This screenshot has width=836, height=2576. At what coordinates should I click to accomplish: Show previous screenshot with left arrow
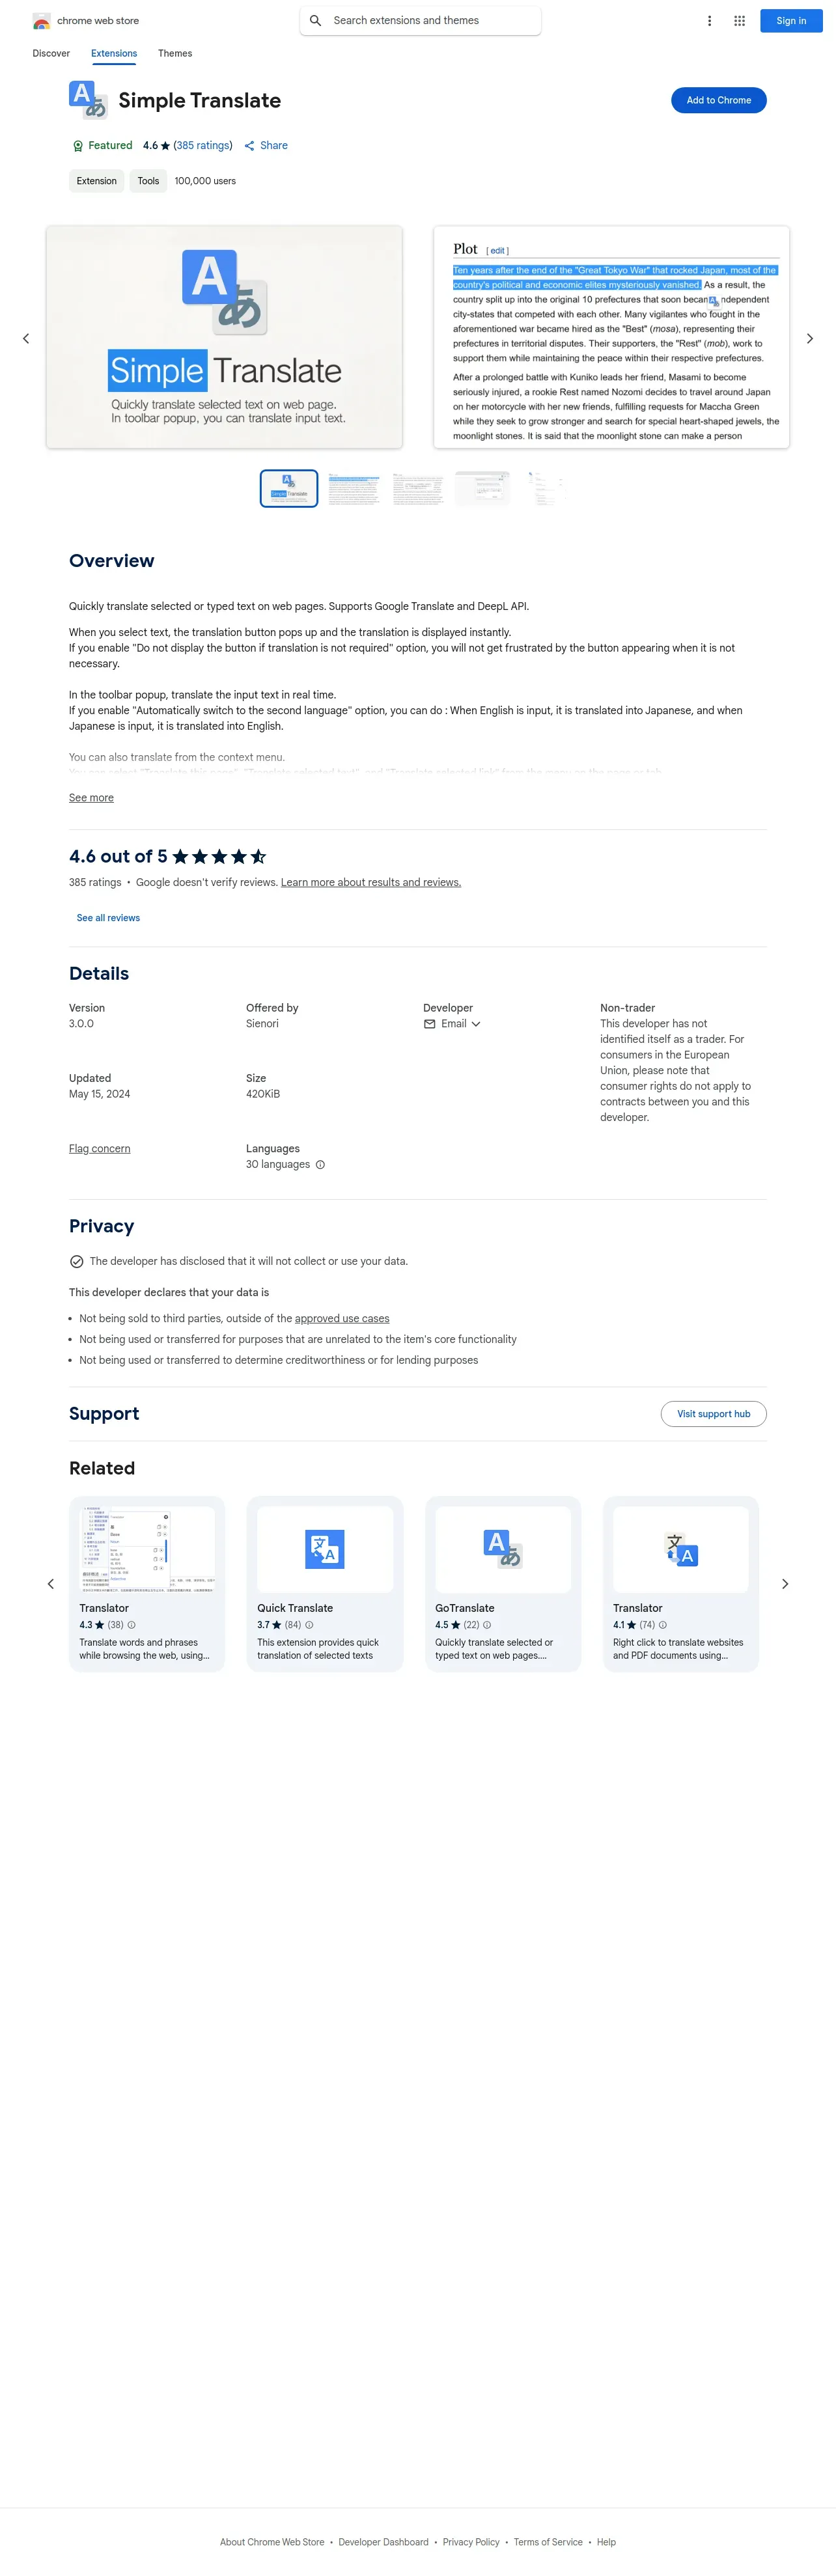pyautogui.click(x=26, y=339)
